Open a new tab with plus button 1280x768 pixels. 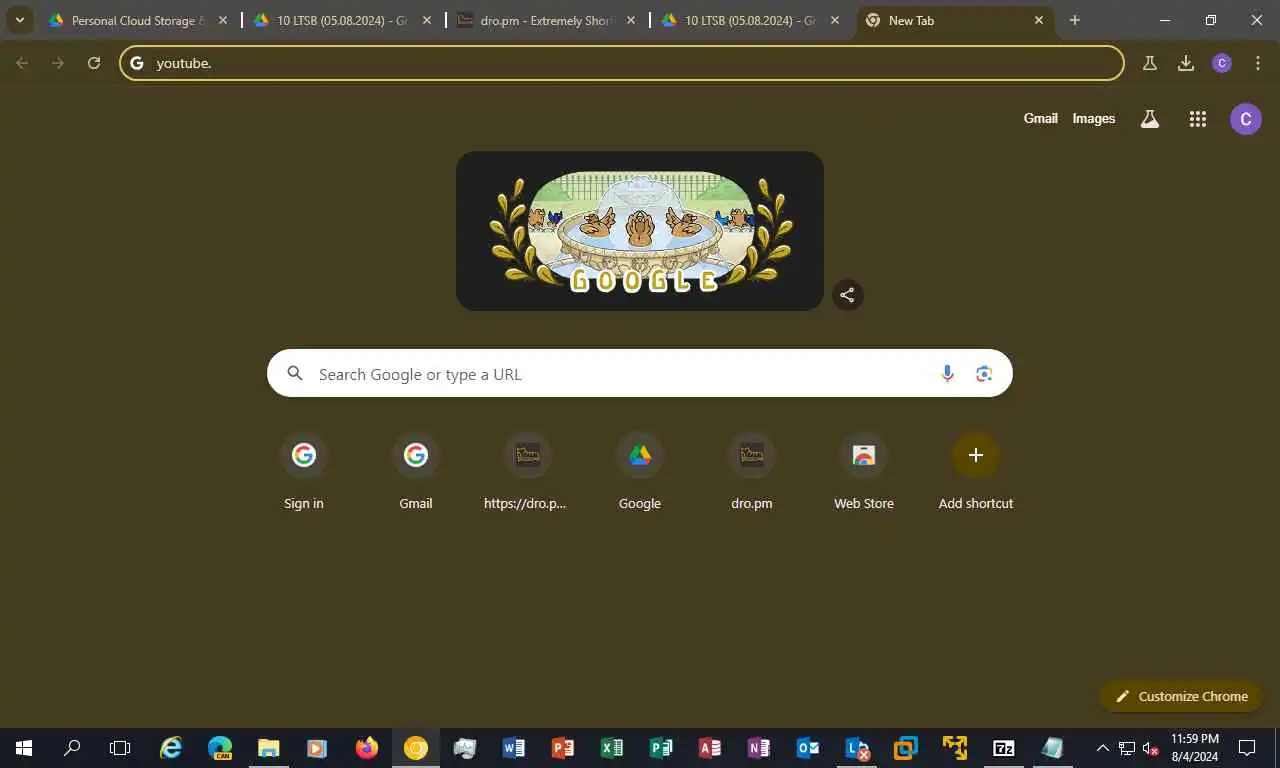coord(1075,20)
